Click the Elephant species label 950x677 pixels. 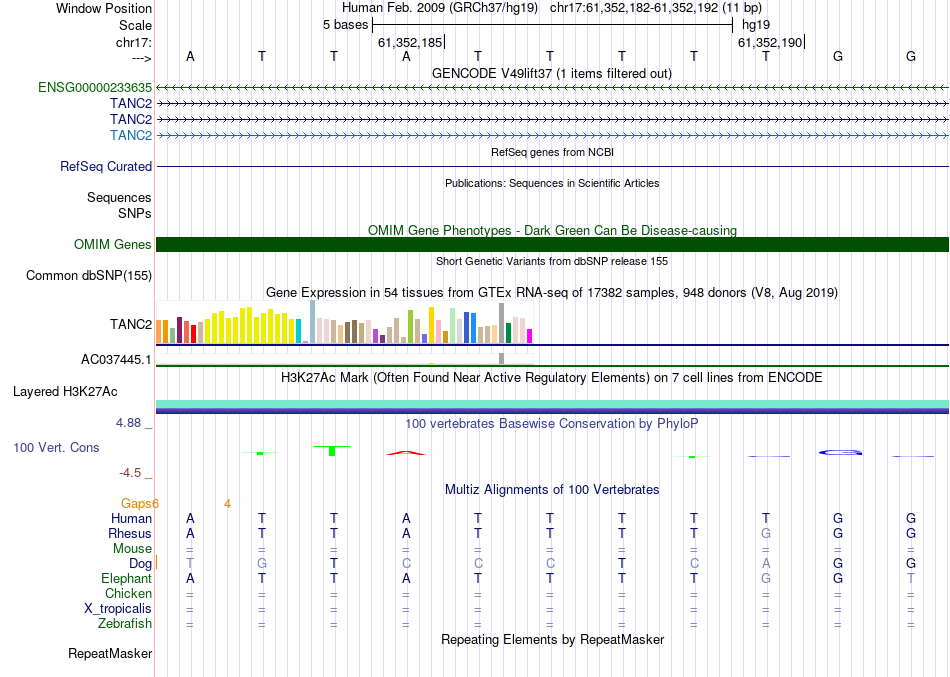pyautogui.click(x=127, y=578)
